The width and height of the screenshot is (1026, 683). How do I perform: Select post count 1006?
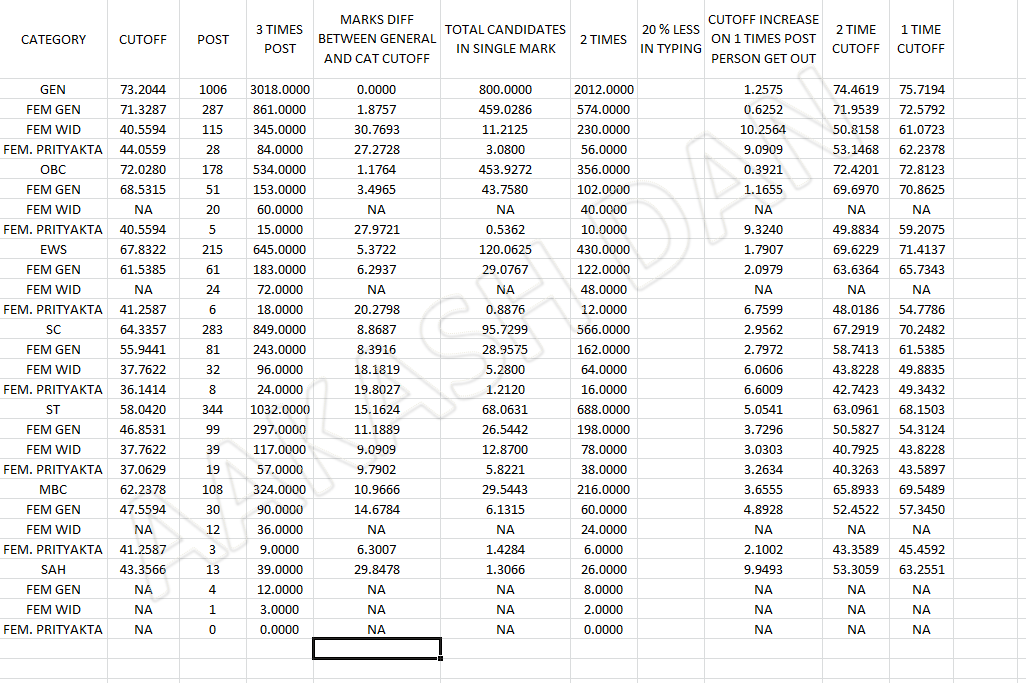click(x=213, y=89)
